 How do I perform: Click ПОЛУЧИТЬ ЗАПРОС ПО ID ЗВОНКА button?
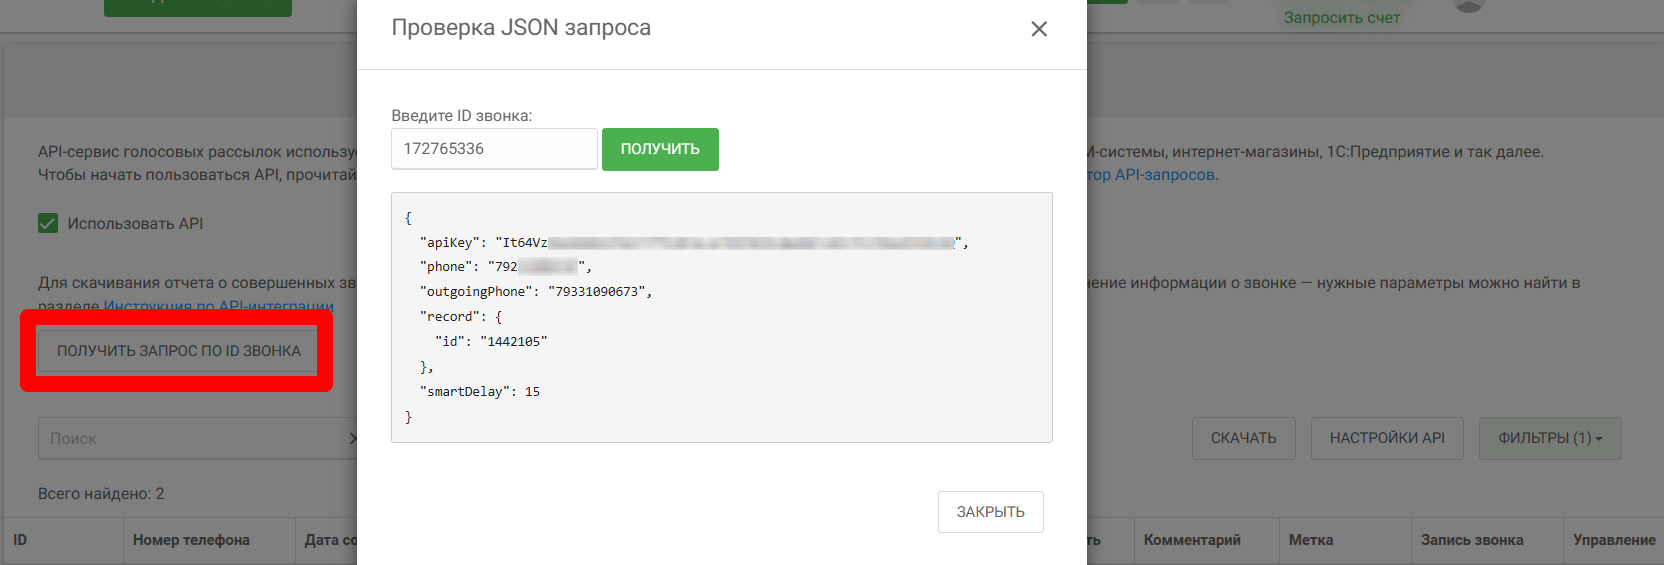178,351
